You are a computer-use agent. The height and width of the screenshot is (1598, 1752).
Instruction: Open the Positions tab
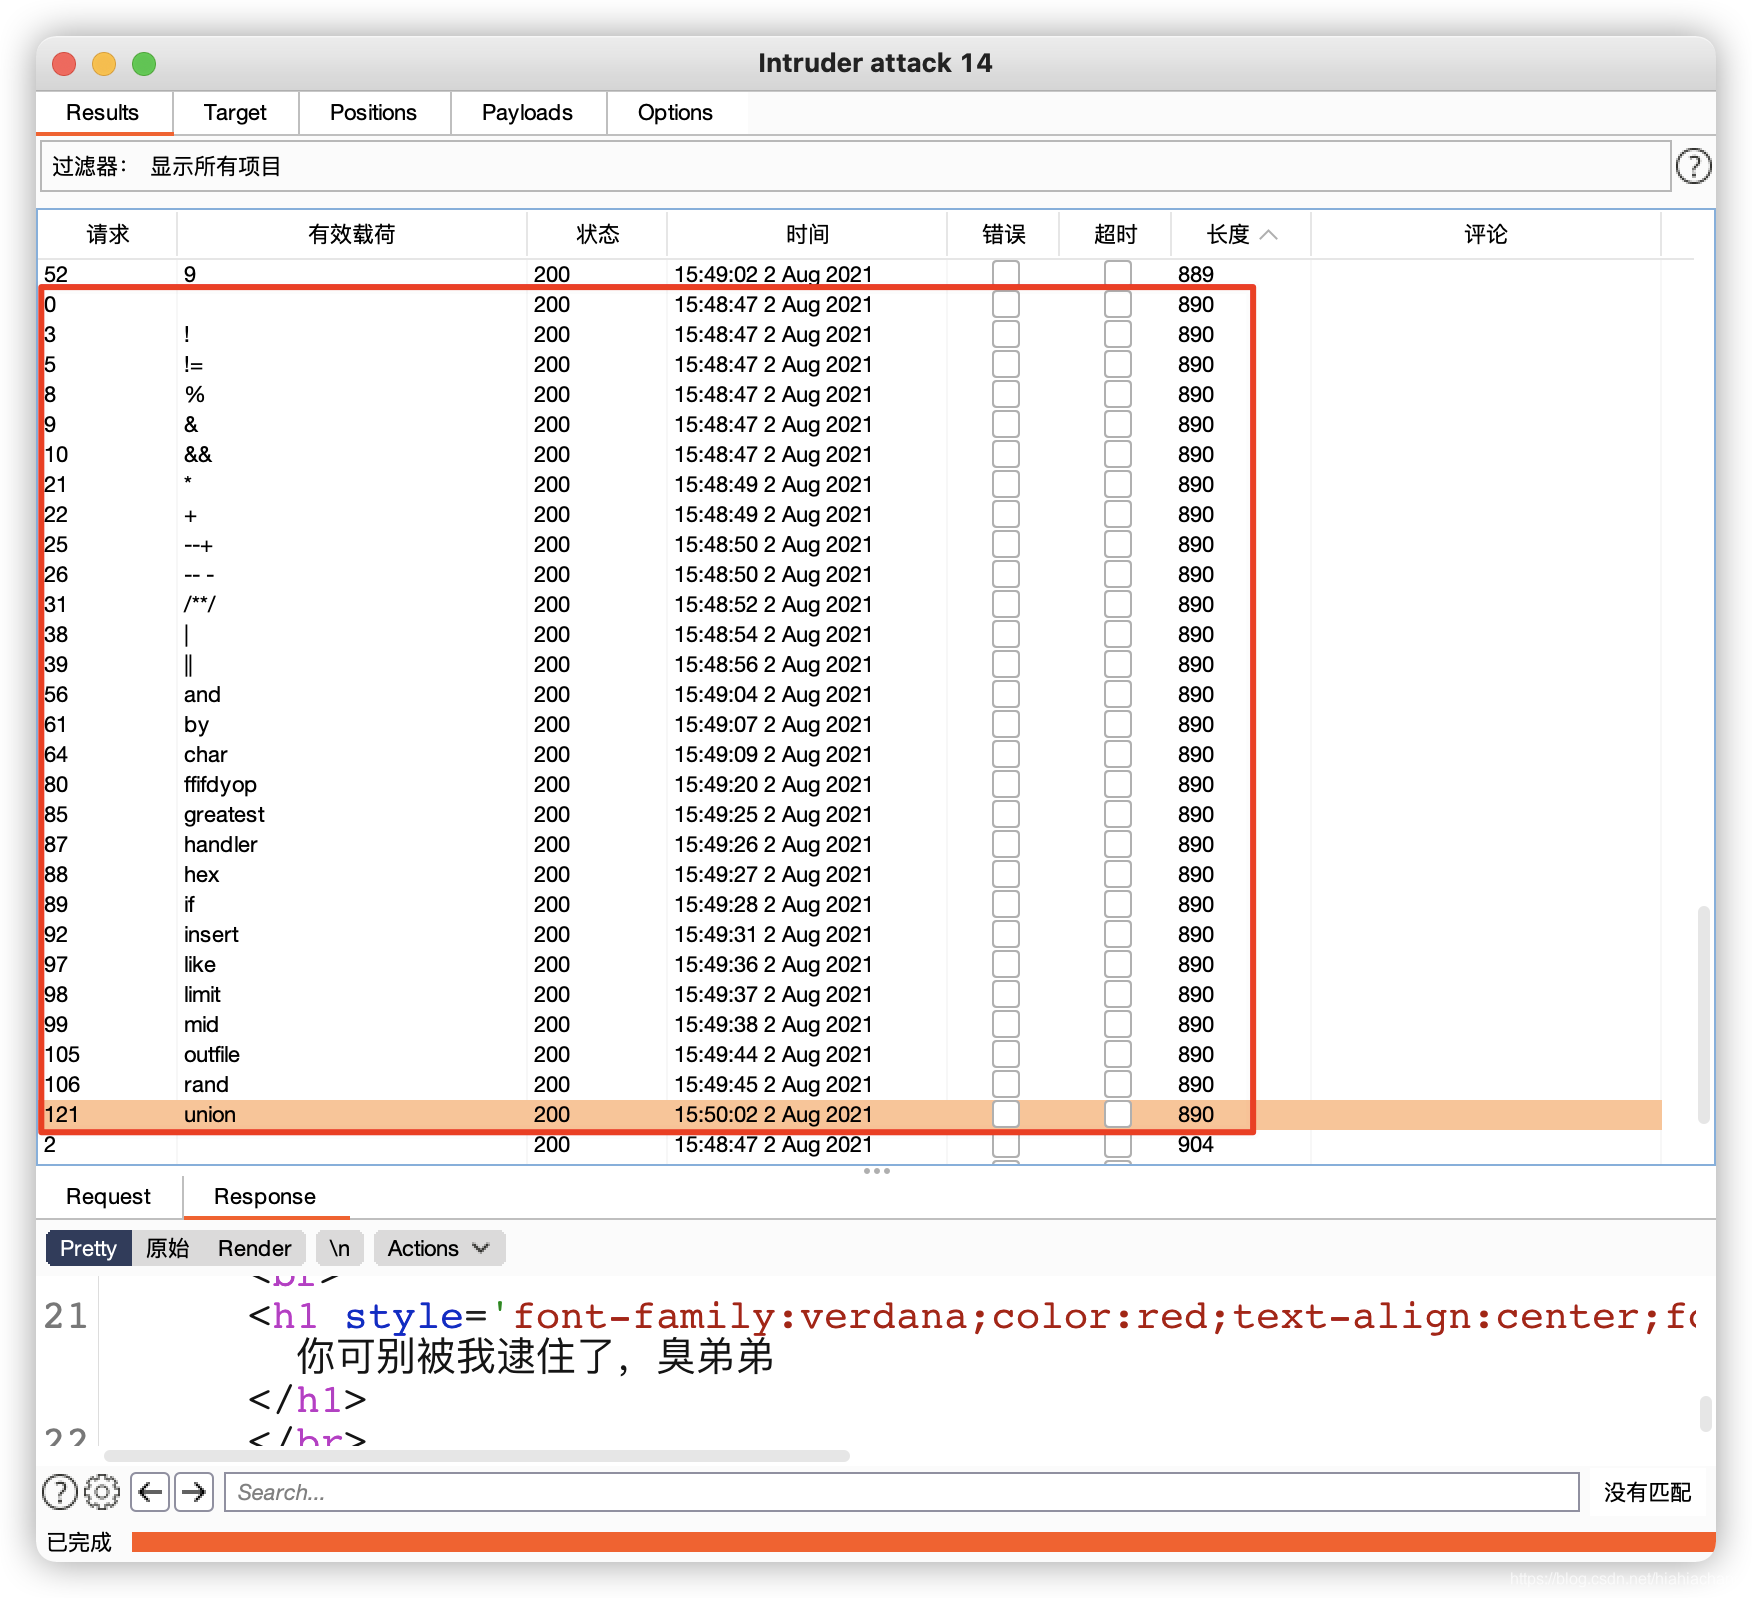click(373, 113)
